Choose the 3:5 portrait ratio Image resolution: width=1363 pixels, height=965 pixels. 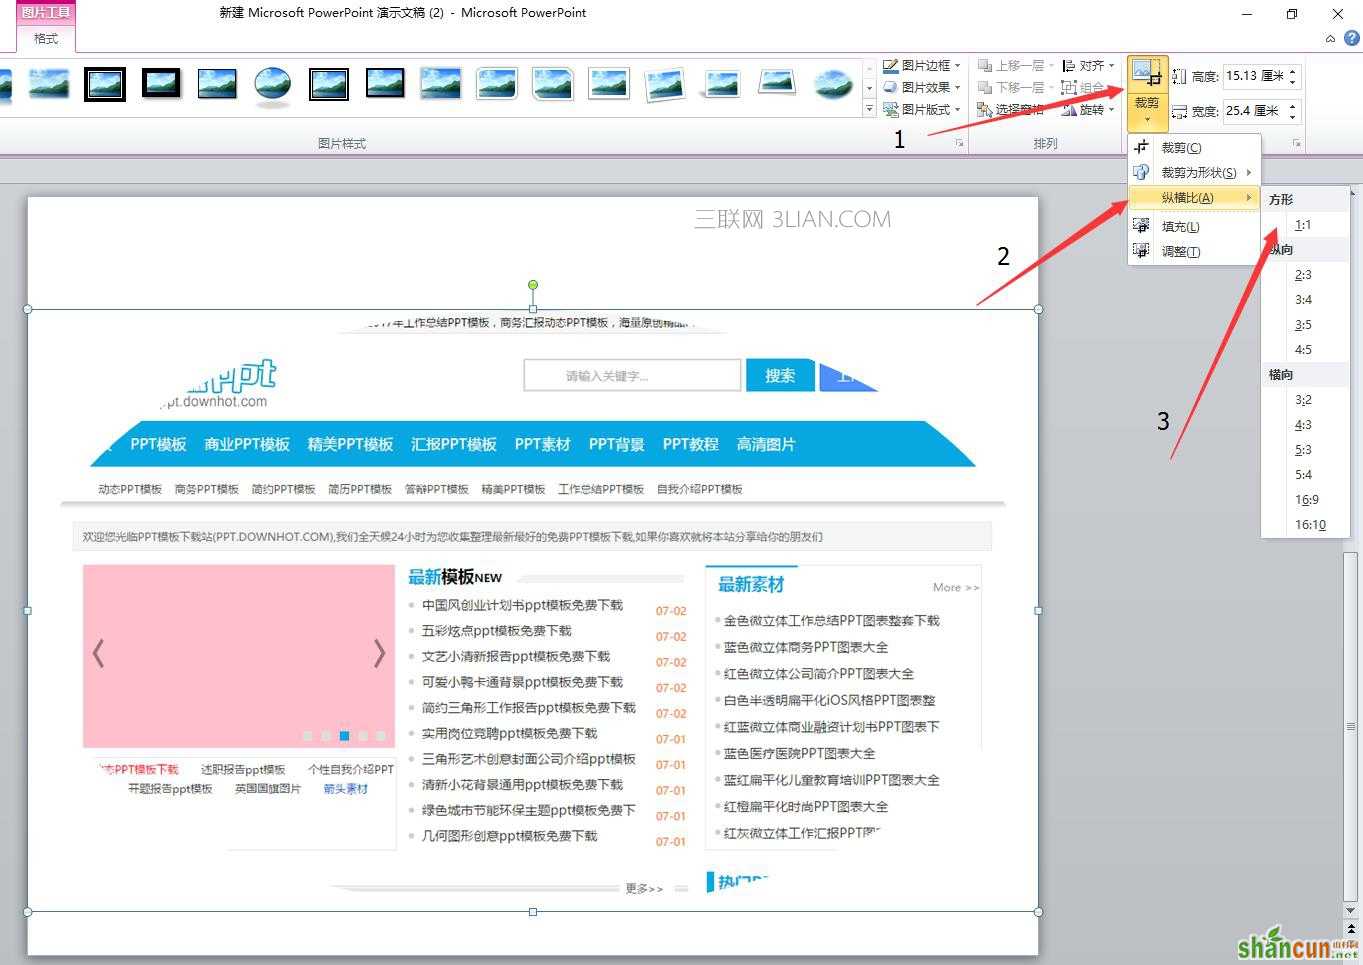(x=1304, y=324)
